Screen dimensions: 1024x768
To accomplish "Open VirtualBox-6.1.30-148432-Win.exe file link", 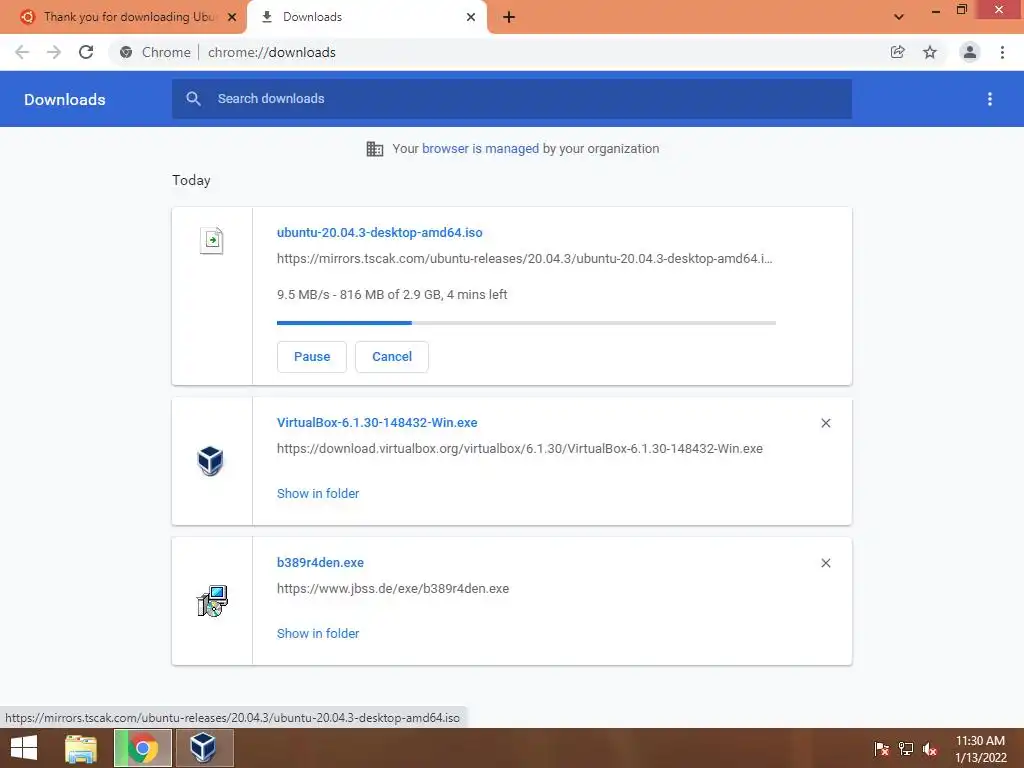I will tap(377, 423).
